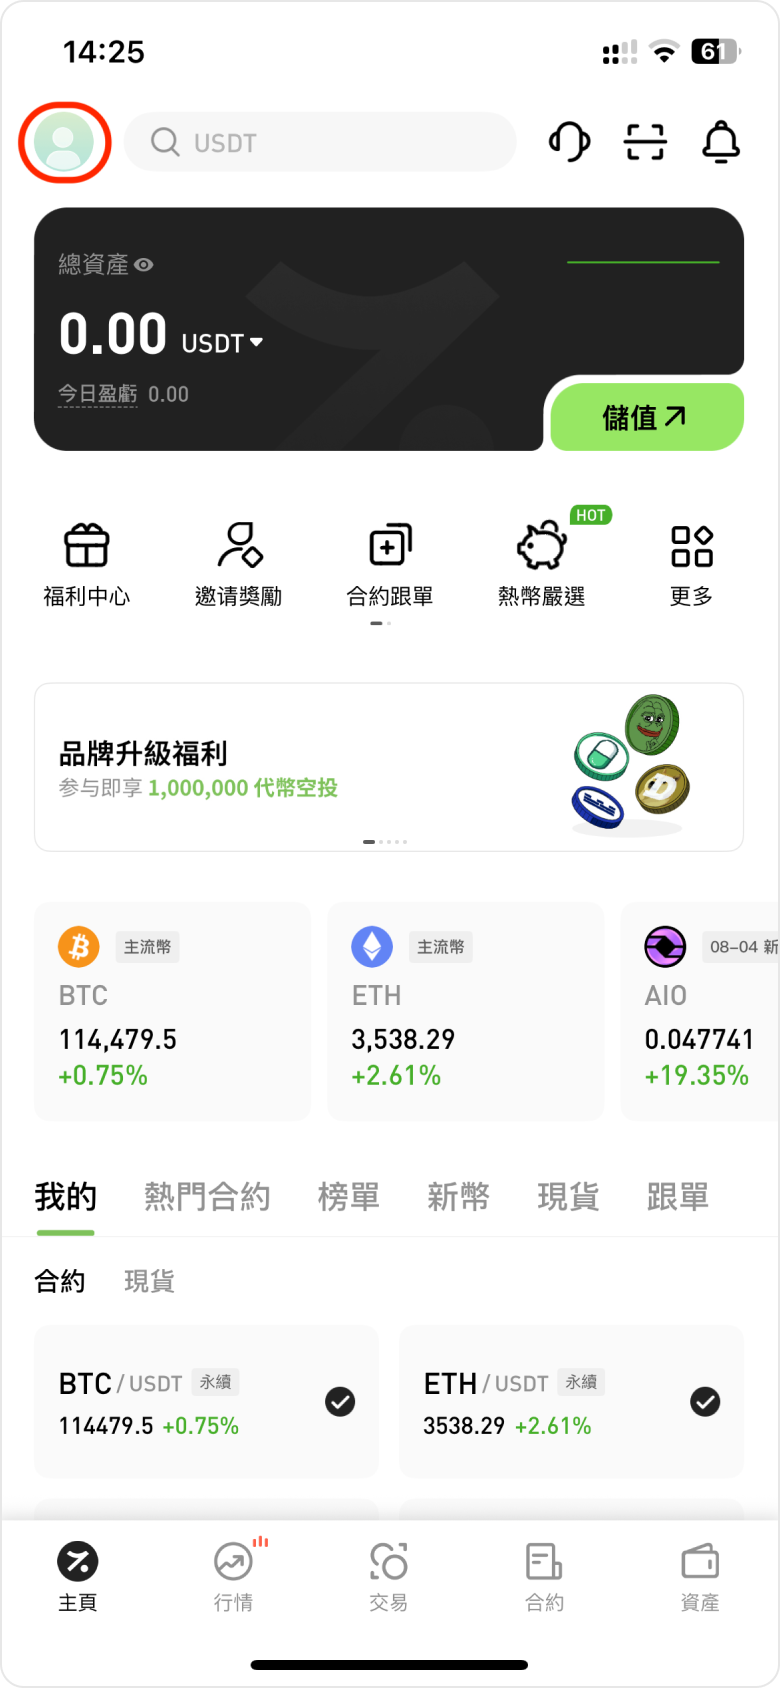
Task: Open the QR code scanner icon
Action: click(645, 142)
